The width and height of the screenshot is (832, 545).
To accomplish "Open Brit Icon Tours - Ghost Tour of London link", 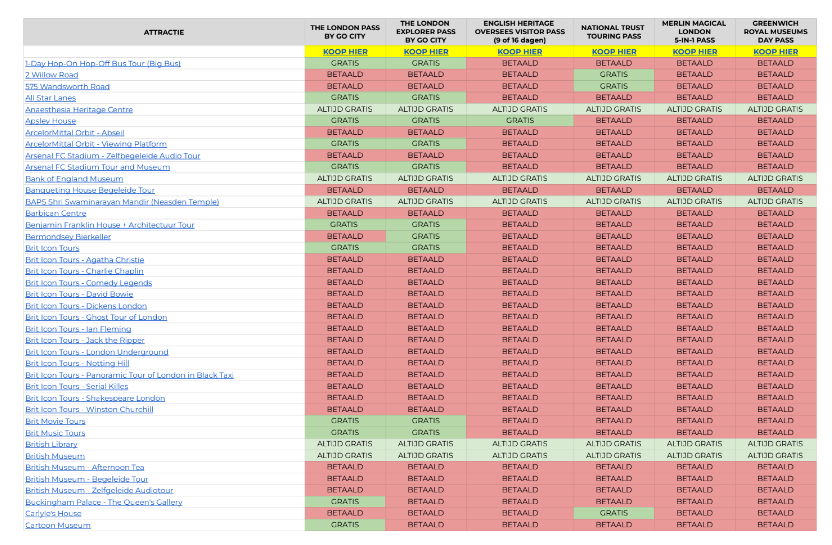I will pos(96,317).
